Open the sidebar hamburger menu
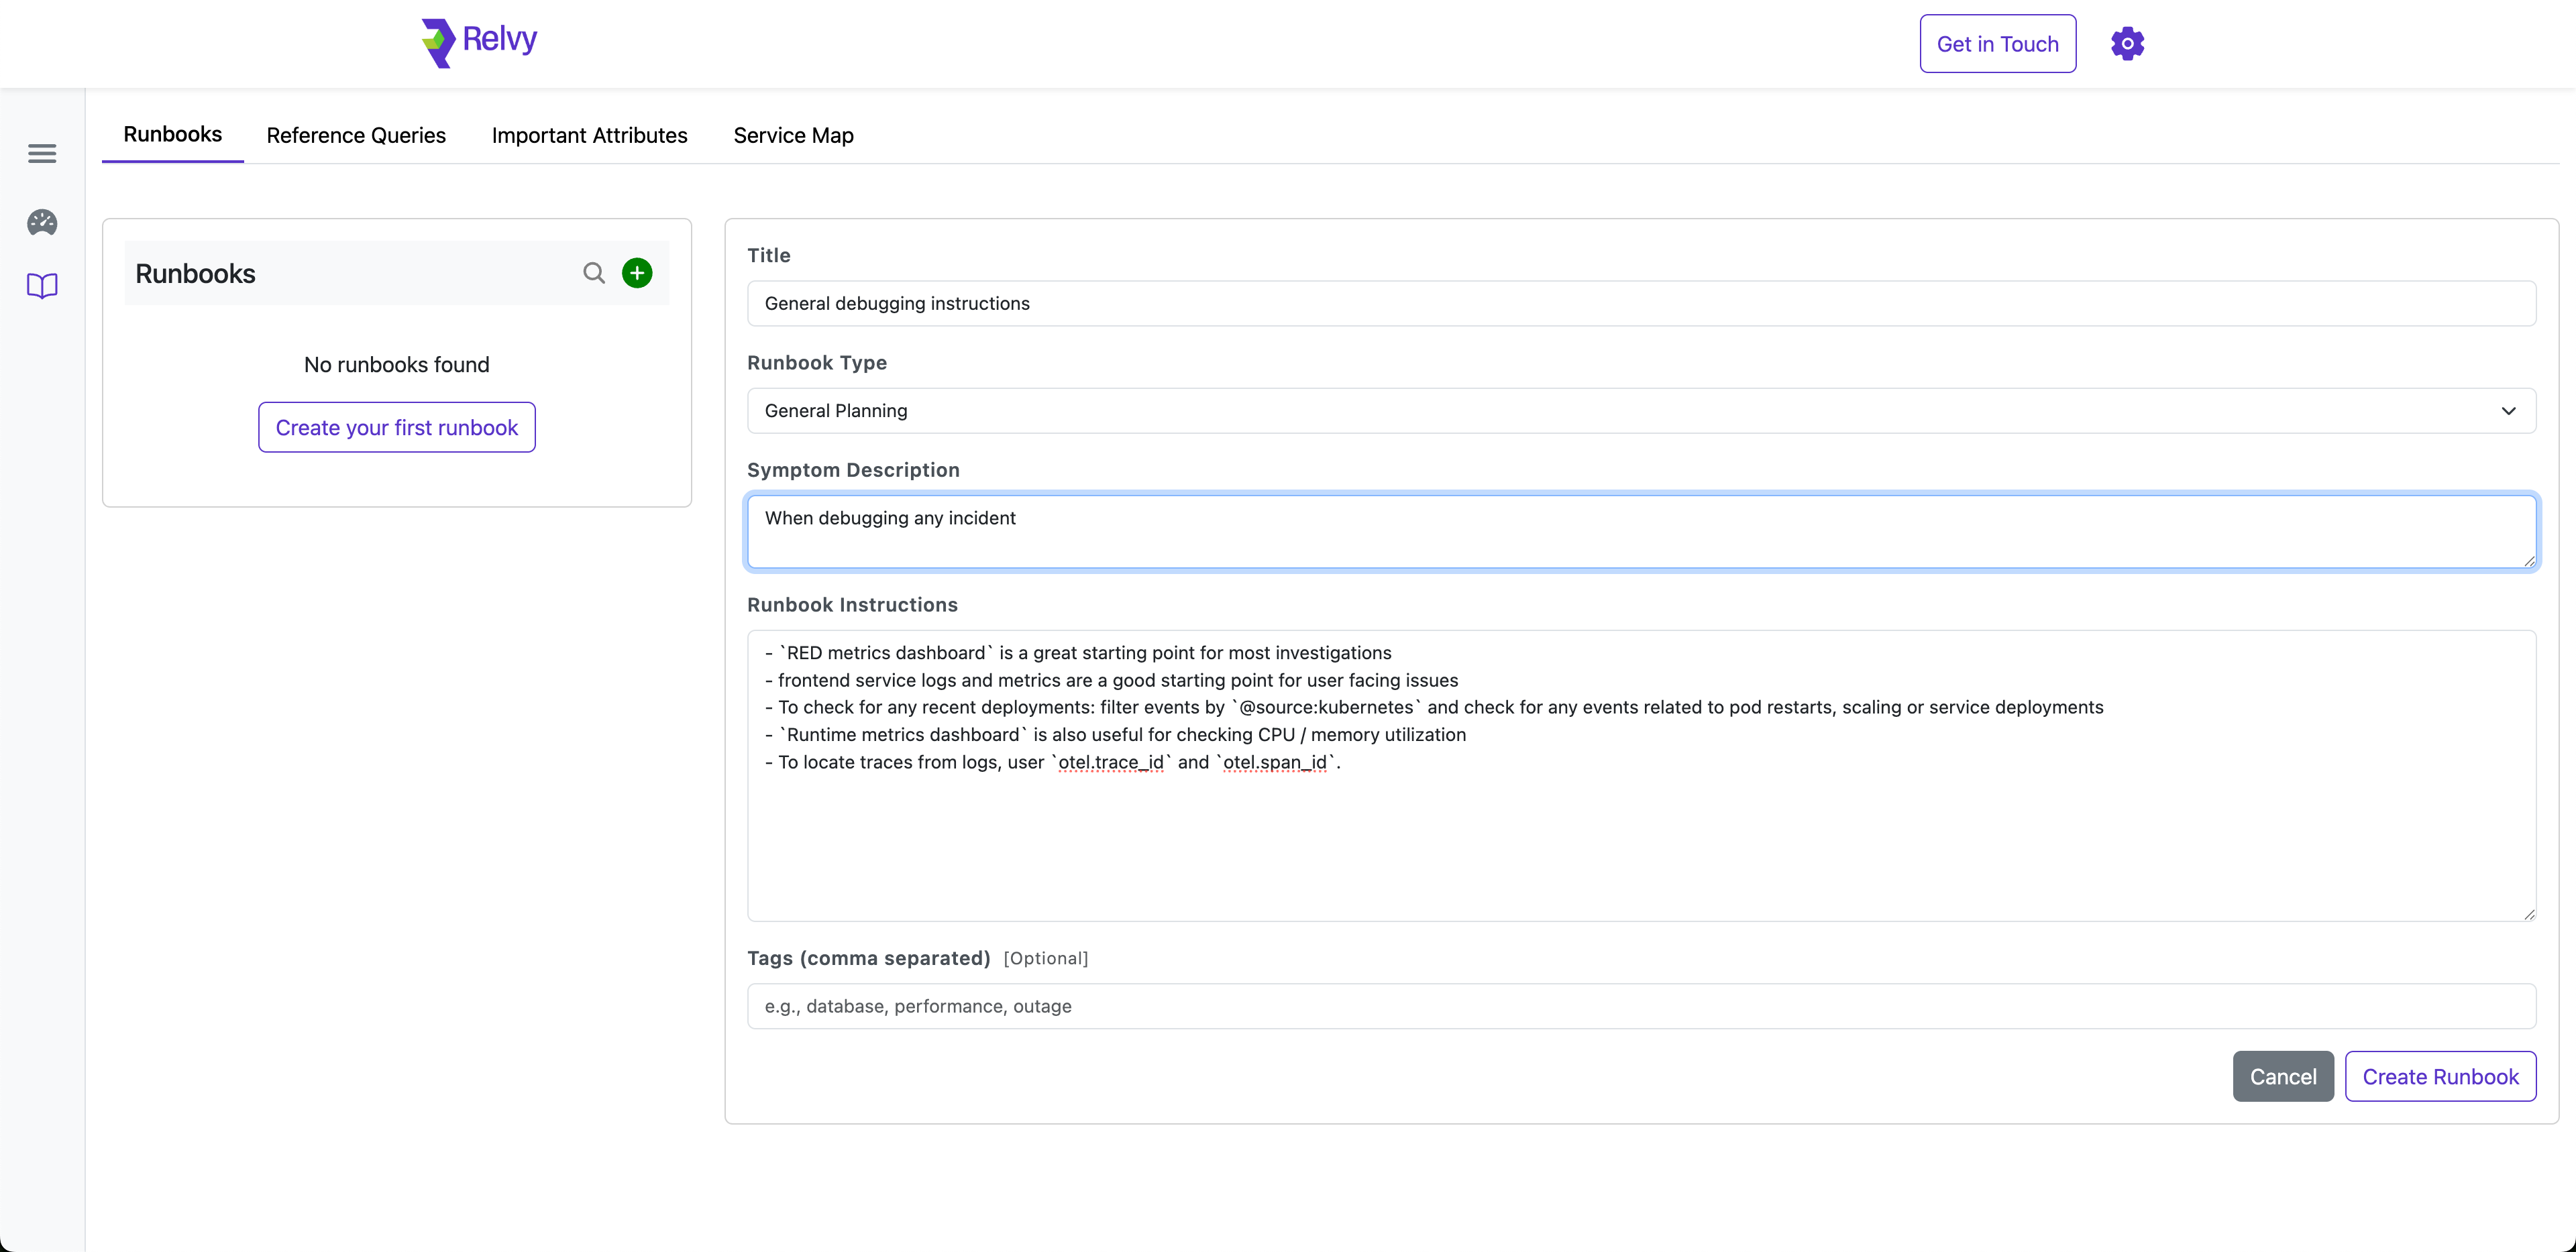The height and width of the screenshot is (1252, 2576). click(41, 153)
